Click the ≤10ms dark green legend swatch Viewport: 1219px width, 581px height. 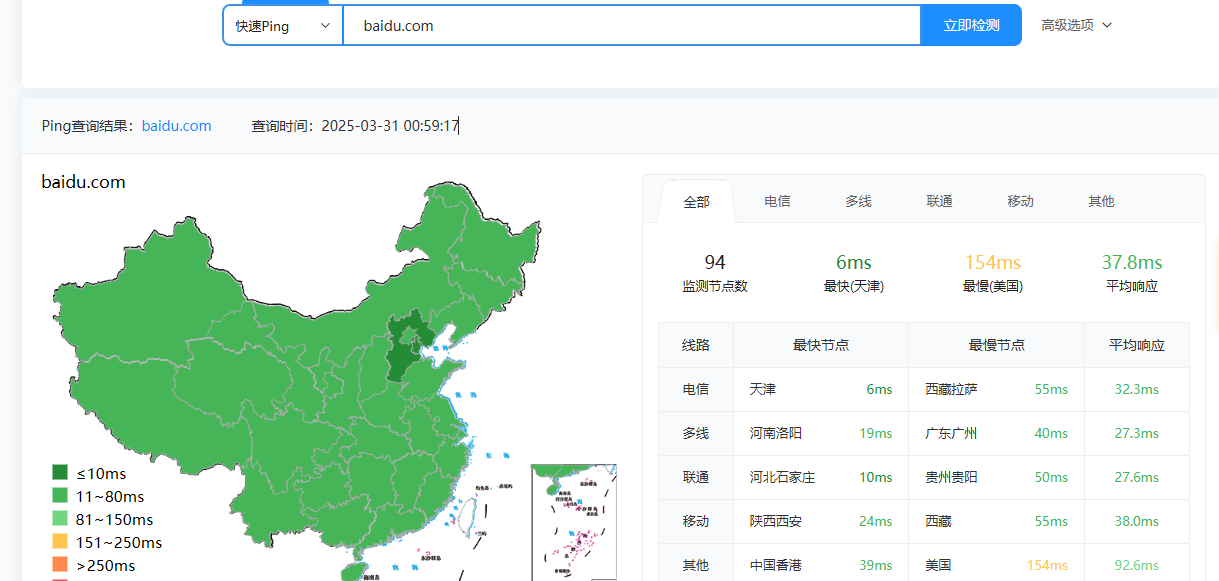tap(60, 473)
